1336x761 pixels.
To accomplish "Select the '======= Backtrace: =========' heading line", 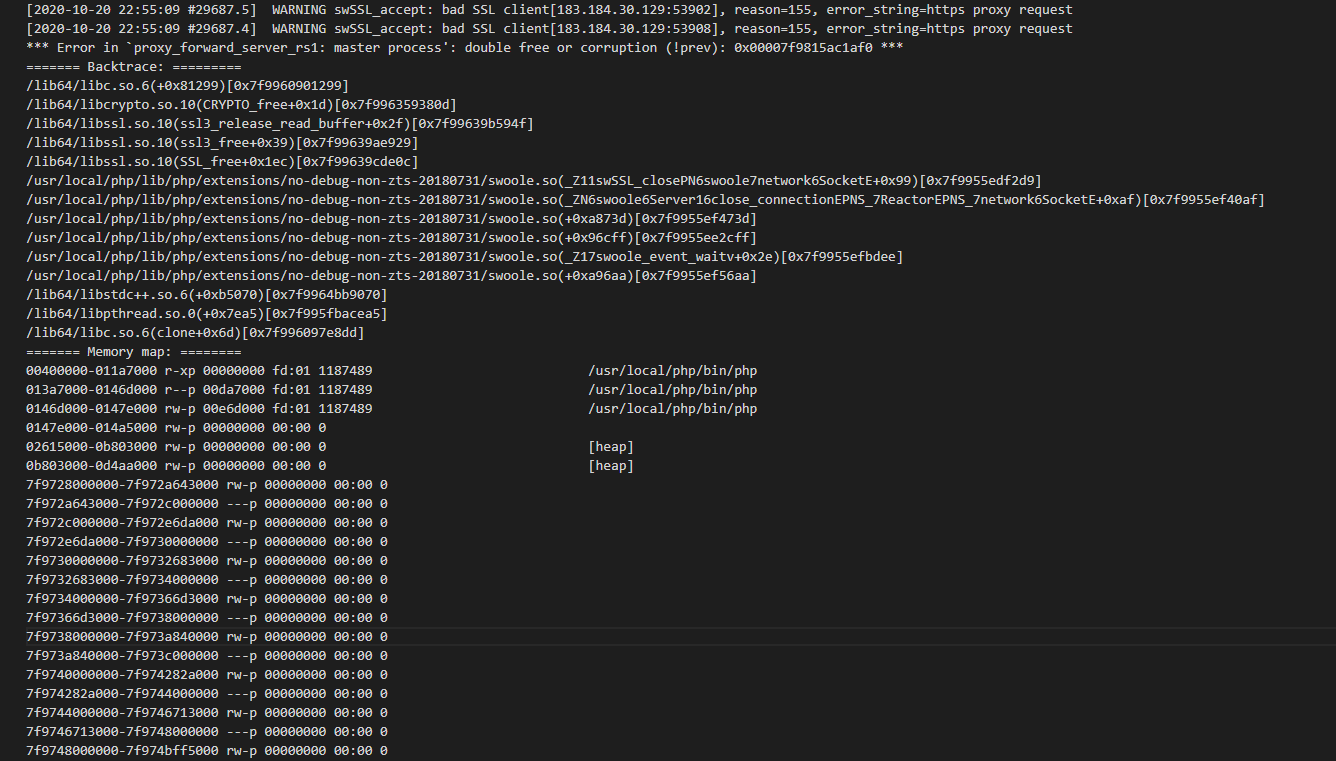I will tap(133, 67).
